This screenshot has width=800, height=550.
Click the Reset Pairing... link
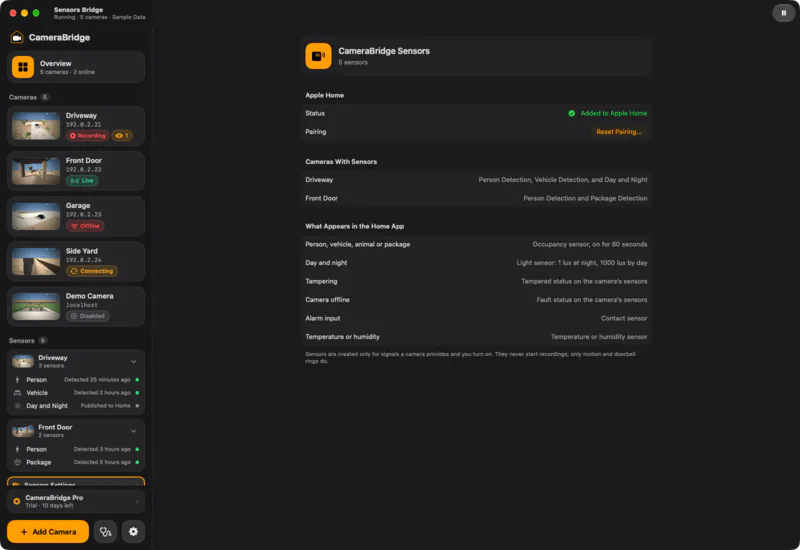click(618, 132)
